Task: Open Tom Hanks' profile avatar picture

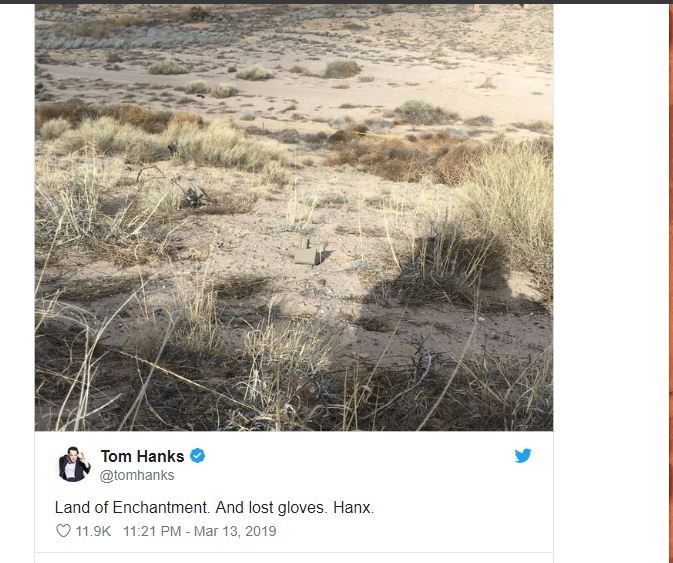Action: [74, 464]
